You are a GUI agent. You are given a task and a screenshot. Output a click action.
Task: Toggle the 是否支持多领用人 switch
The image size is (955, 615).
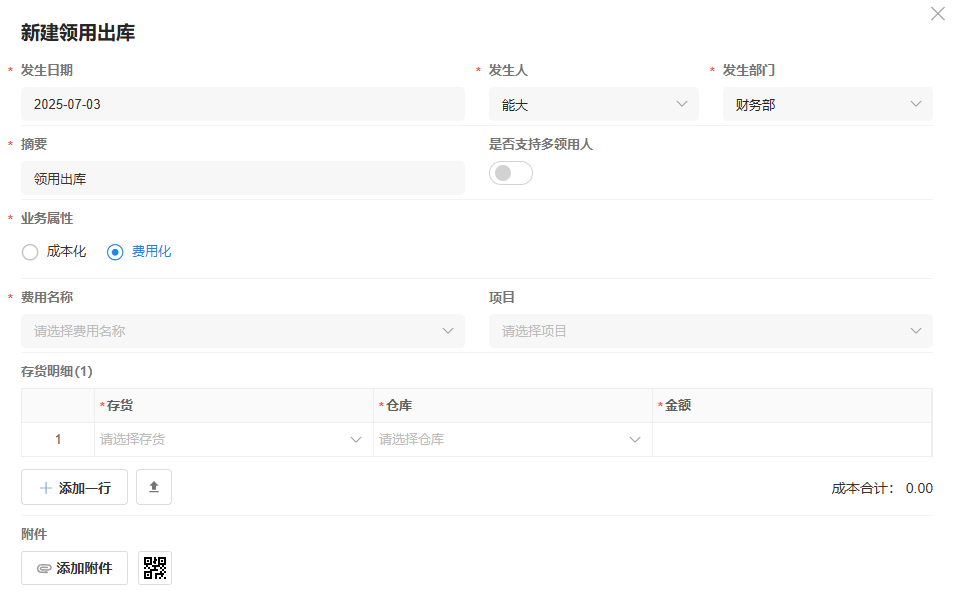coord(510,173)
